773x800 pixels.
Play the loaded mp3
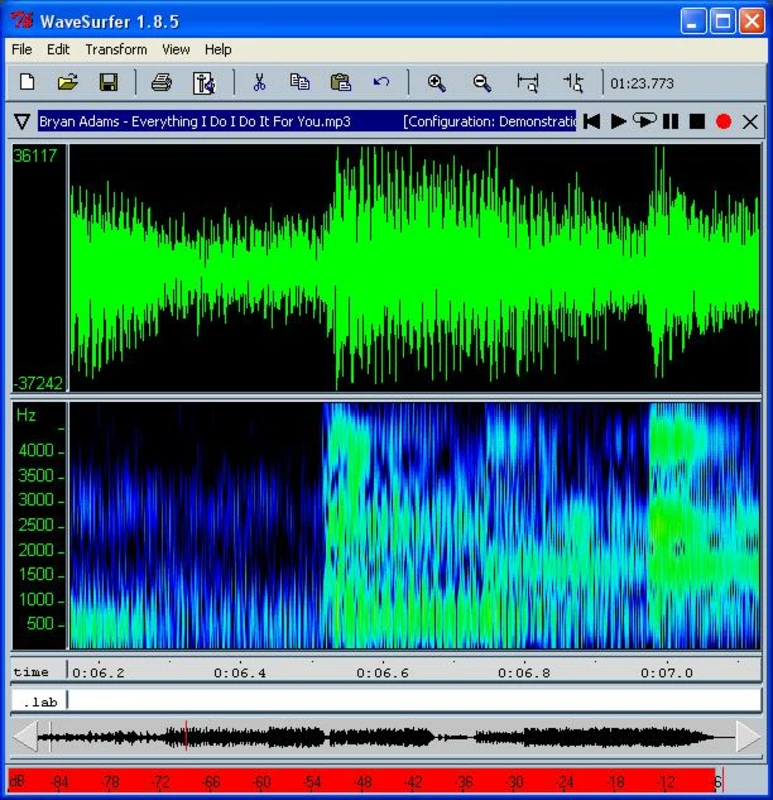(x=618, y=121)
